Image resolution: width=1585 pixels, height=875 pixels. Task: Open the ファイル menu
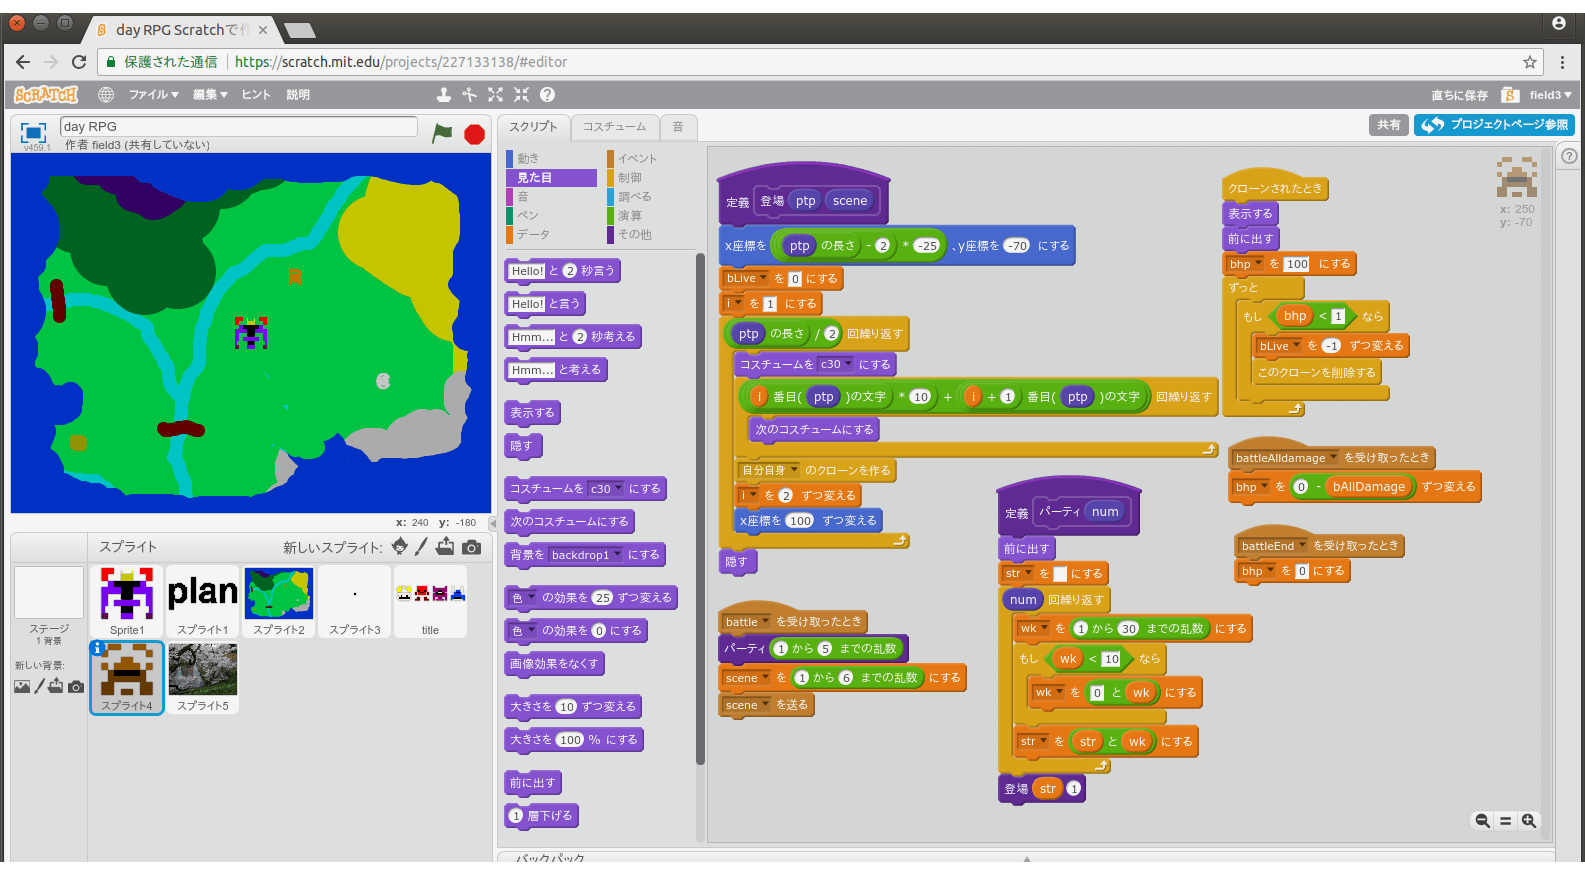point(153,94)
